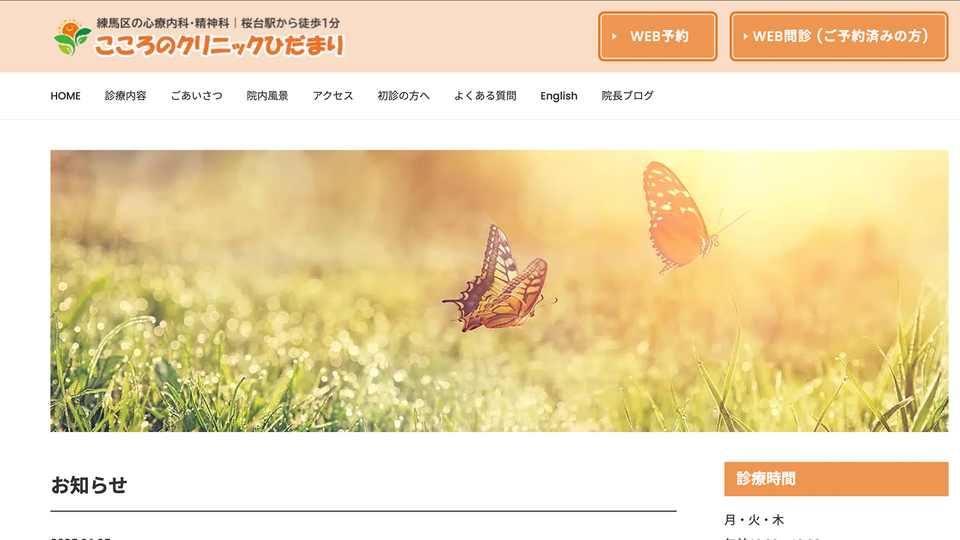
Task: Switch to English page
Action: [558, 96]
